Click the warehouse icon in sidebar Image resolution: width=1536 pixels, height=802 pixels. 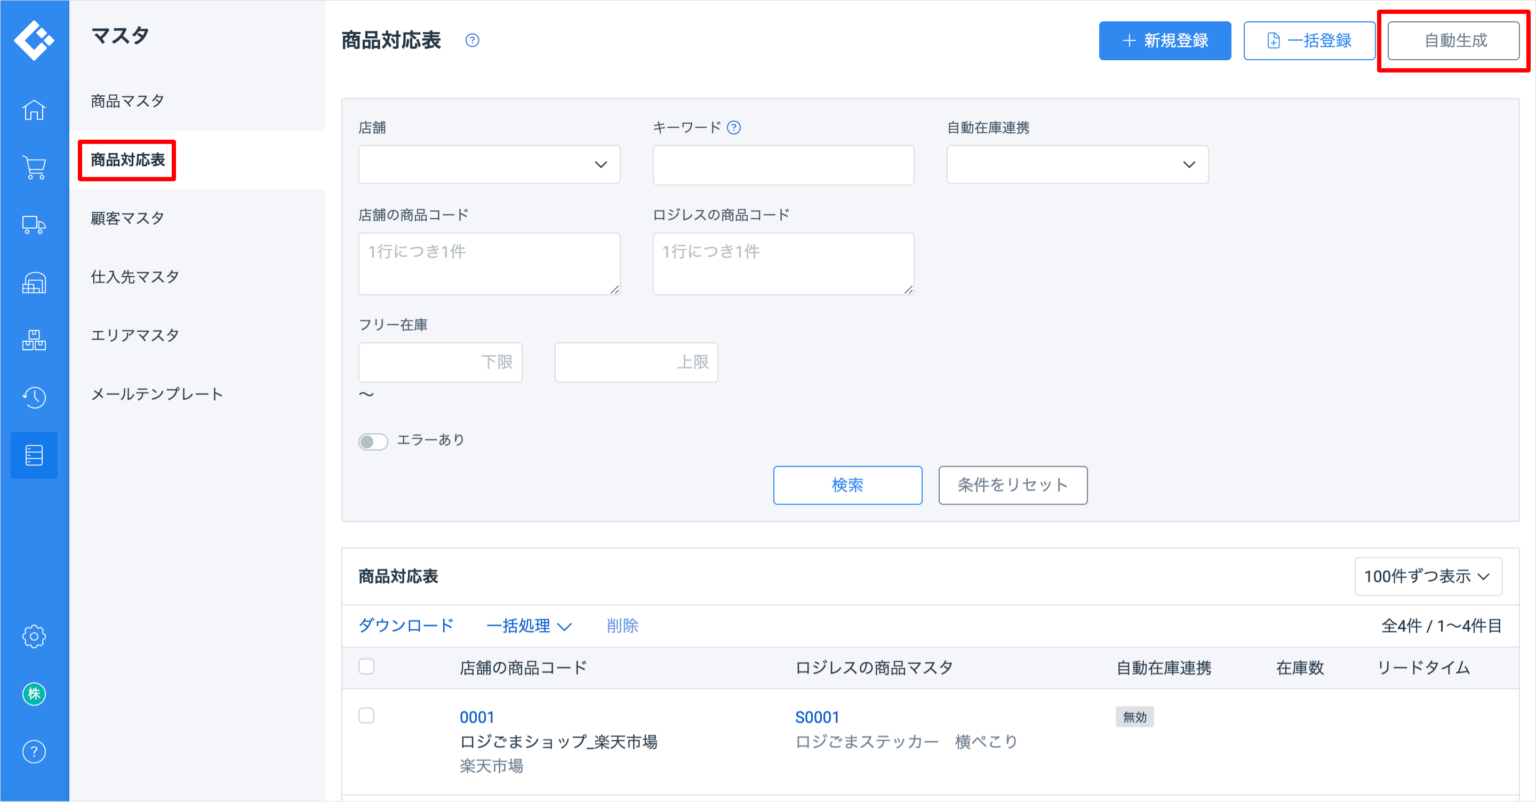click(34, 283)
